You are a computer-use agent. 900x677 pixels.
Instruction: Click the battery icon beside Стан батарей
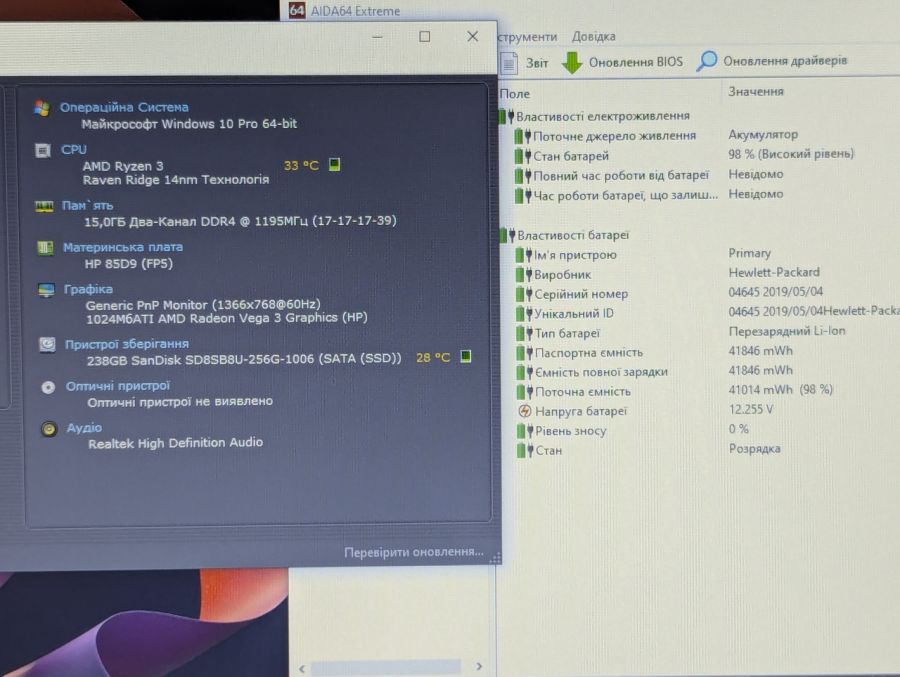click(x=523, y=156)
